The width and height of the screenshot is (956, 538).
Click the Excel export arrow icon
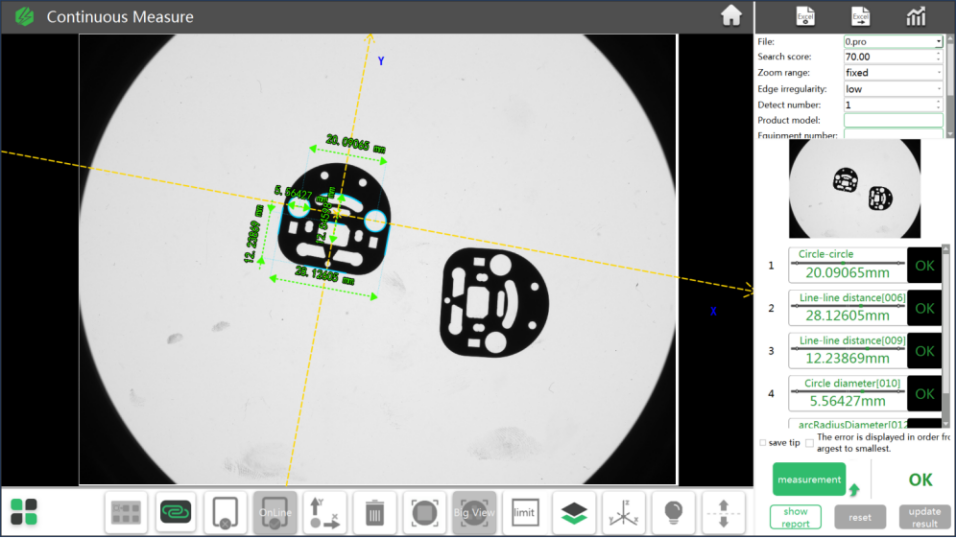[x=860, y=16]
